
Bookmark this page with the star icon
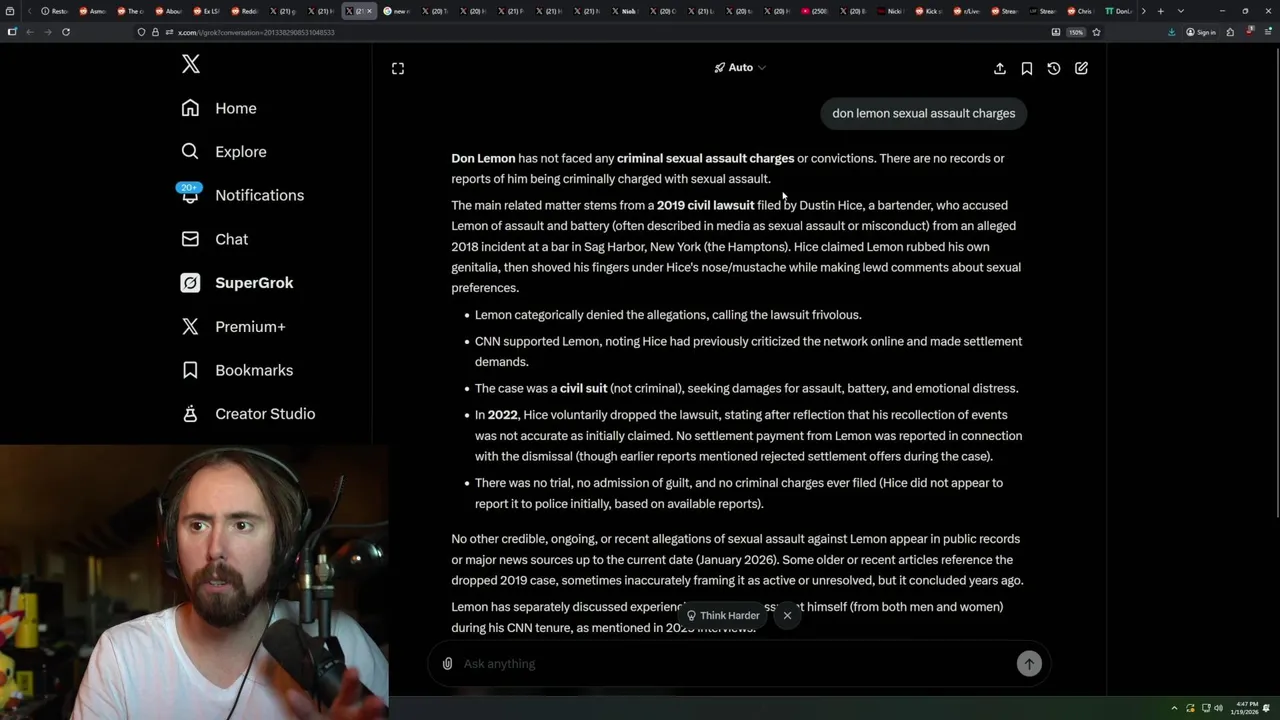coord(1096,32)
